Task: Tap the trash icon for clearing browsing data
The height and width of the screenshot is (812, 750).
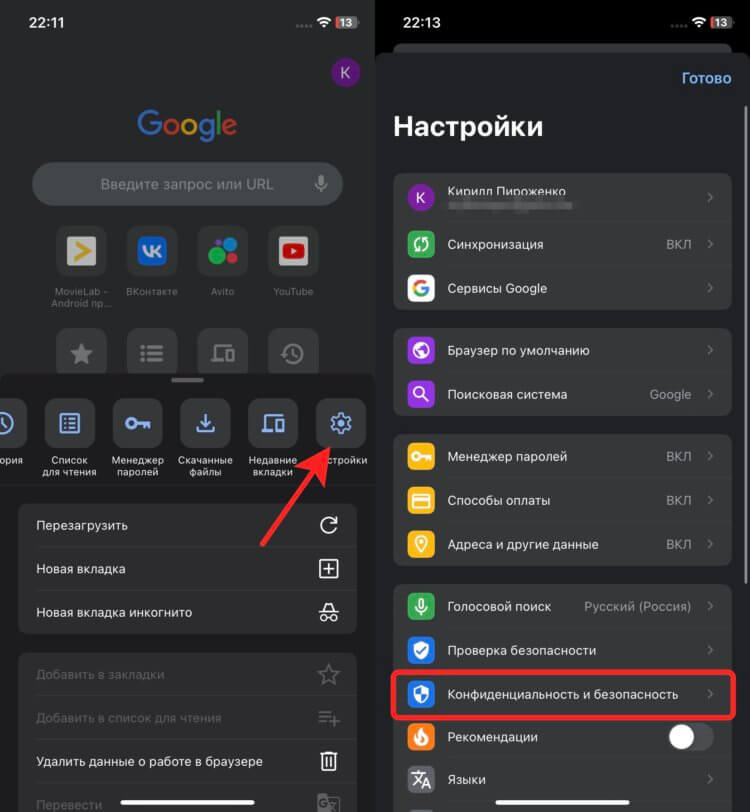Action: click(328, 761)
